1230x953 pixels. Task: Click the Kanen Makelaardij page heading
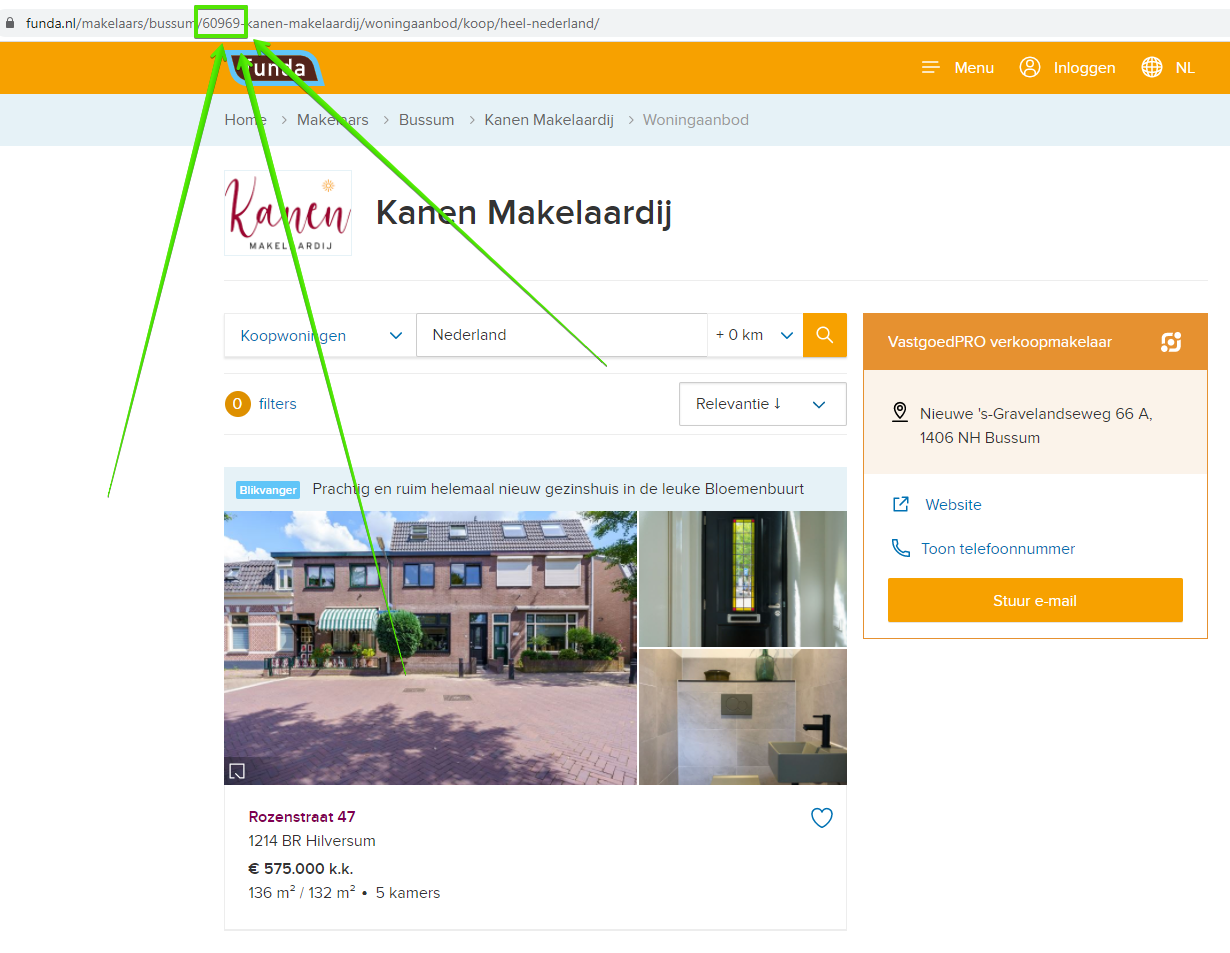523,213
